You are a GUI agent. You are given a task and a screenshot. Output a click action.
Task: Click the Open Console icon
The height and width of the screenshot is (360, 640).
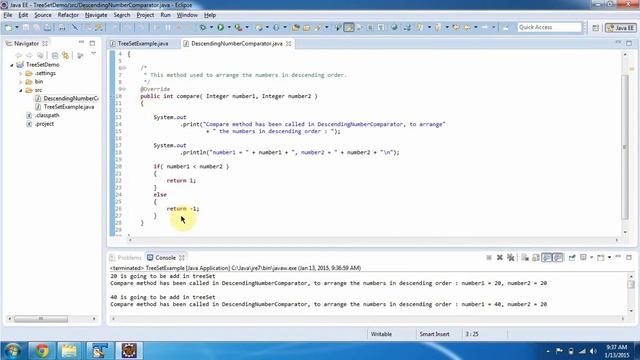pyautogui.click(x=600, y=258)
